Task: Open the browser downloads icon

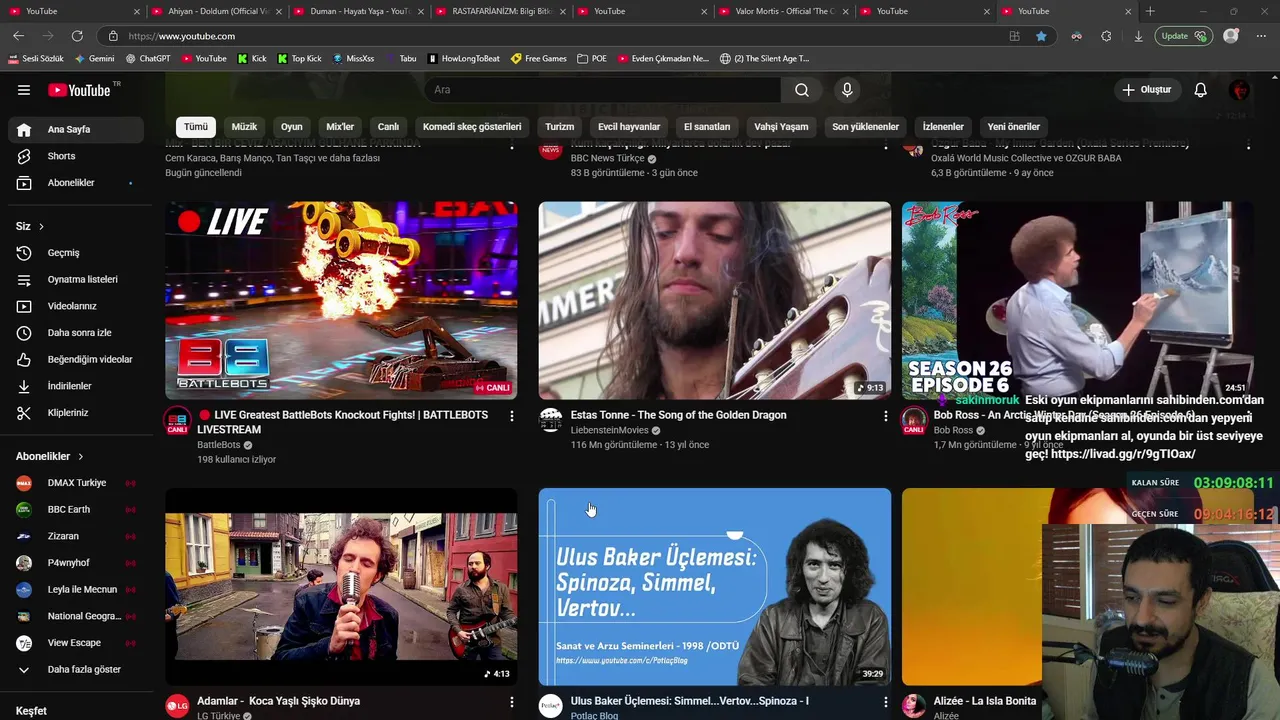Action: (1138, 36)
